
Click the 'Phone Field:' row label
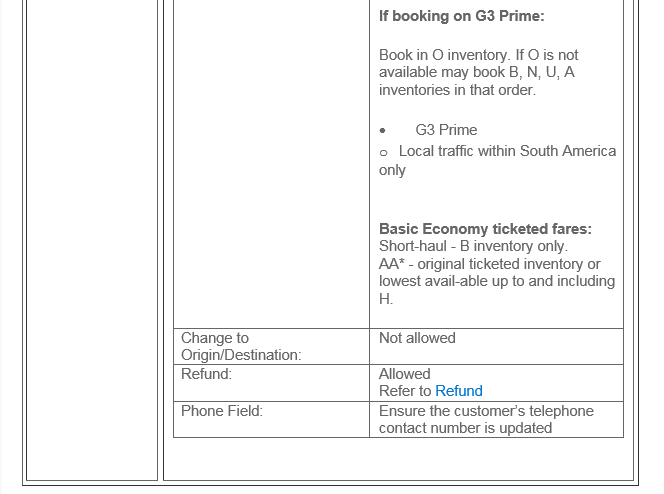(x=222, y=411)
